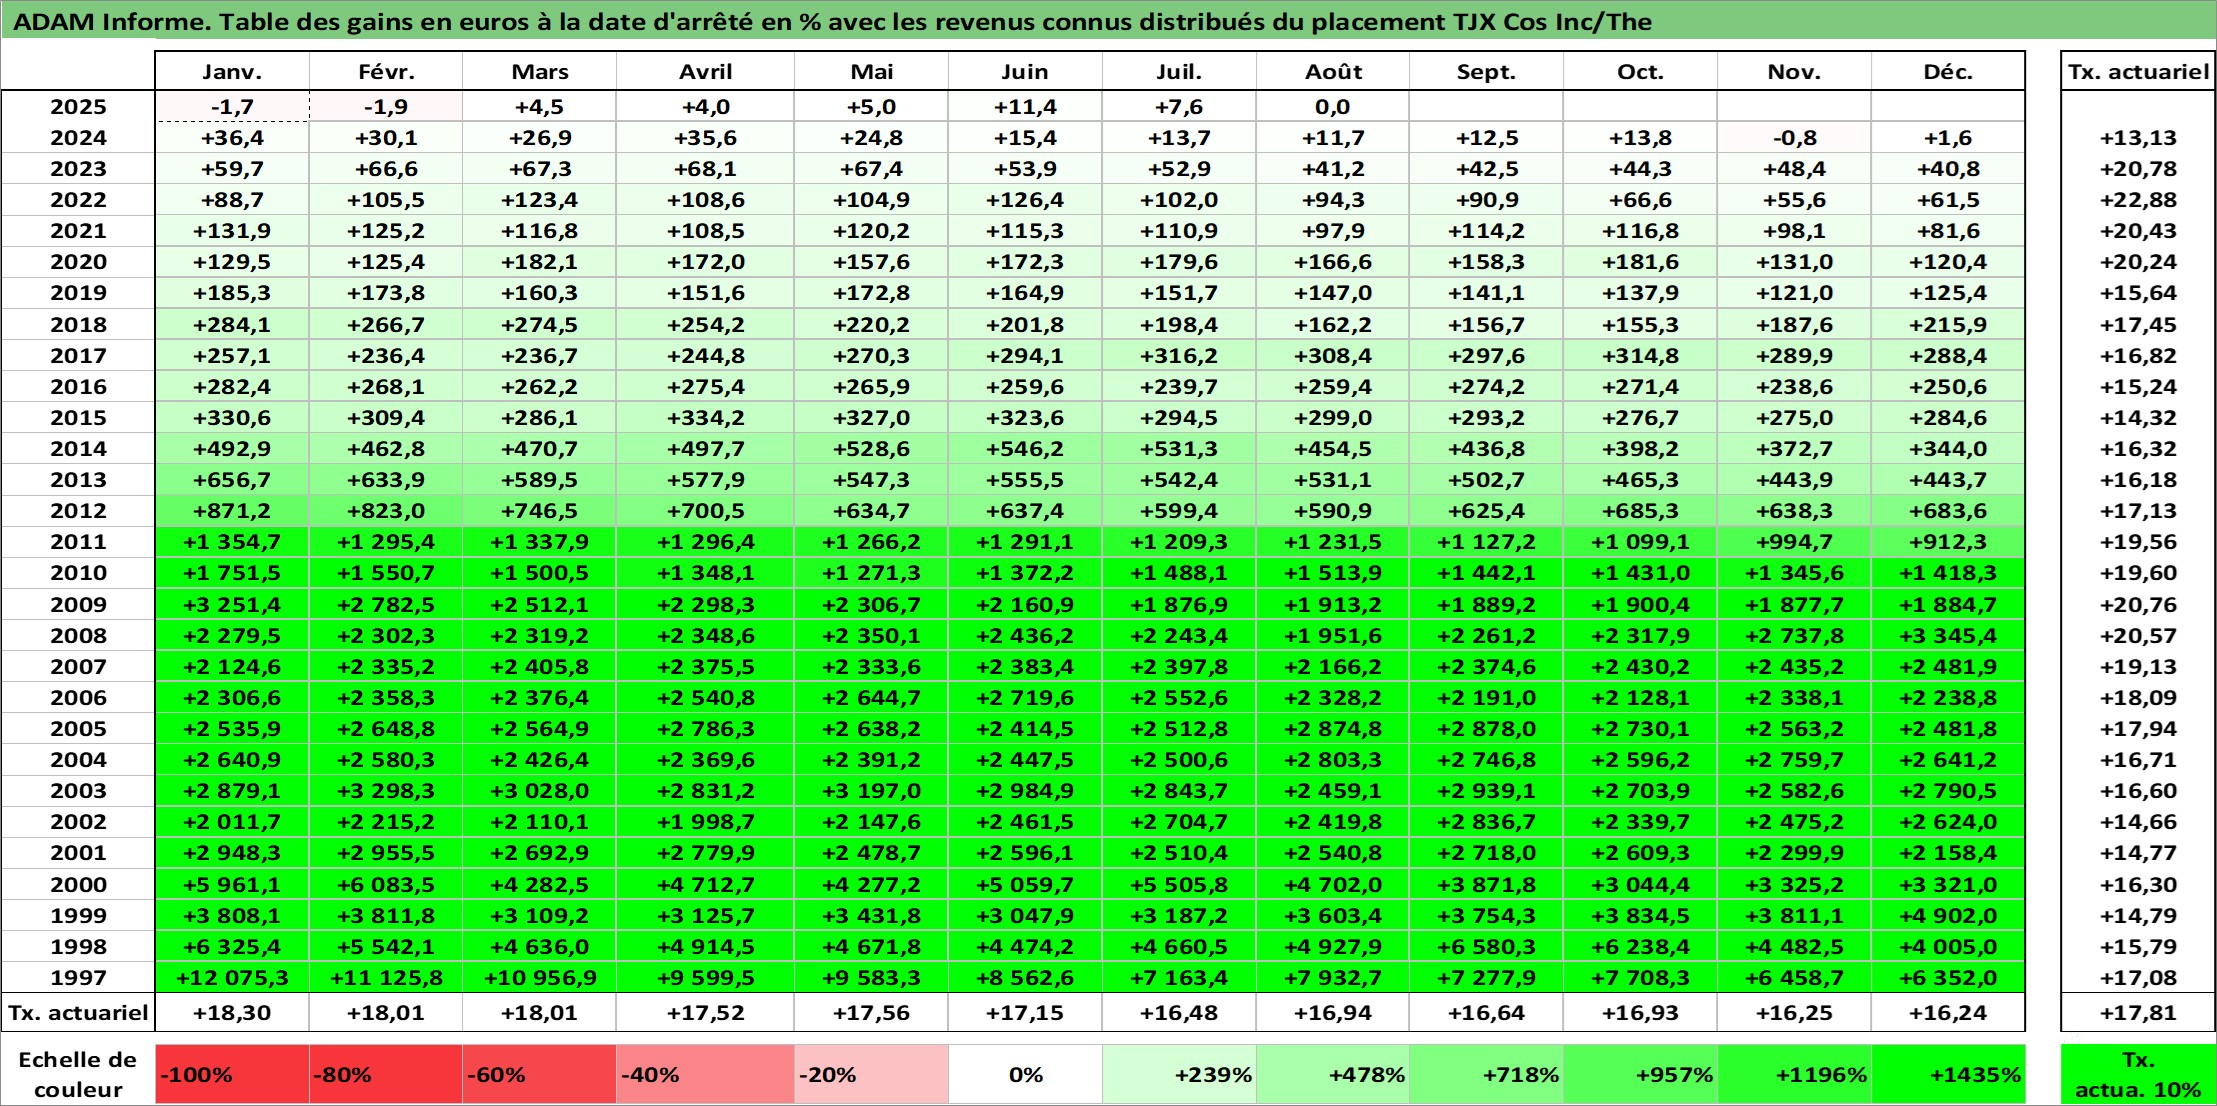
Task: Click cell value -0,8 in 2024
Action: pyautogui.click(x=1794, y=138)
